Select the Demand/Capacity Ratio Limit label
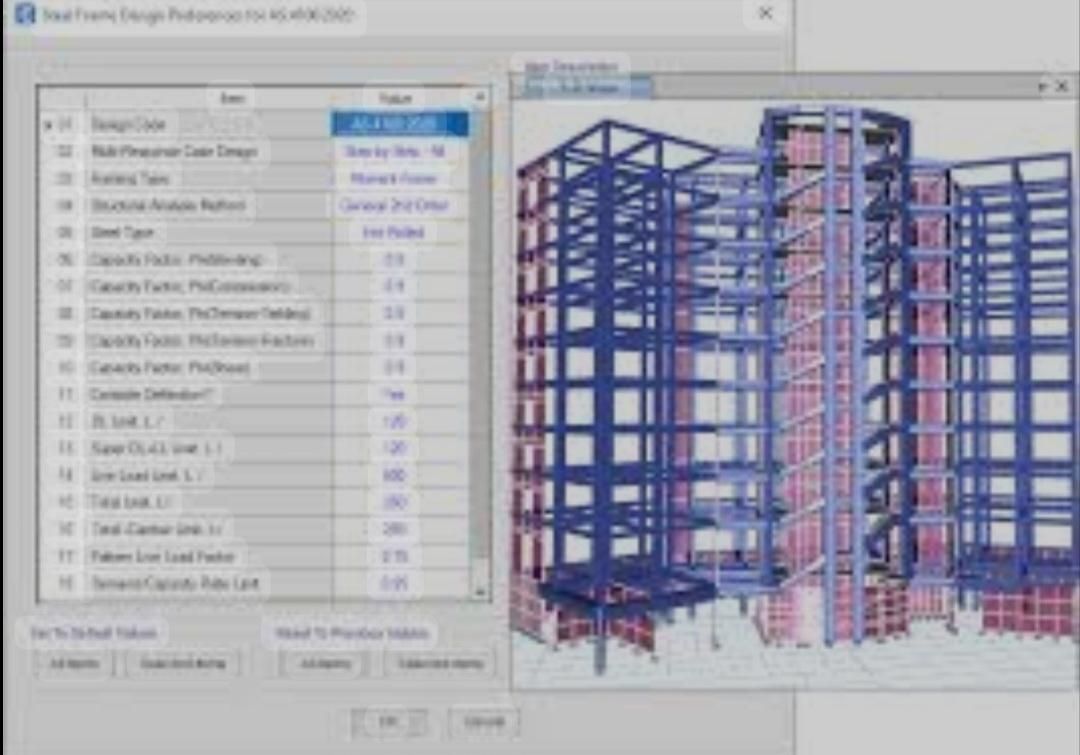The image size is (1080, 755). [175, 583]
